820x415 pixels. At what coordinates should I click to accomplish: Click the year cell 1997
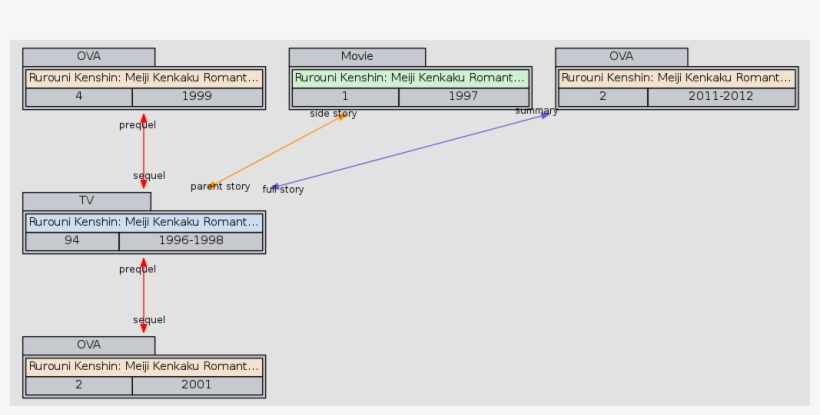(463, 97)
